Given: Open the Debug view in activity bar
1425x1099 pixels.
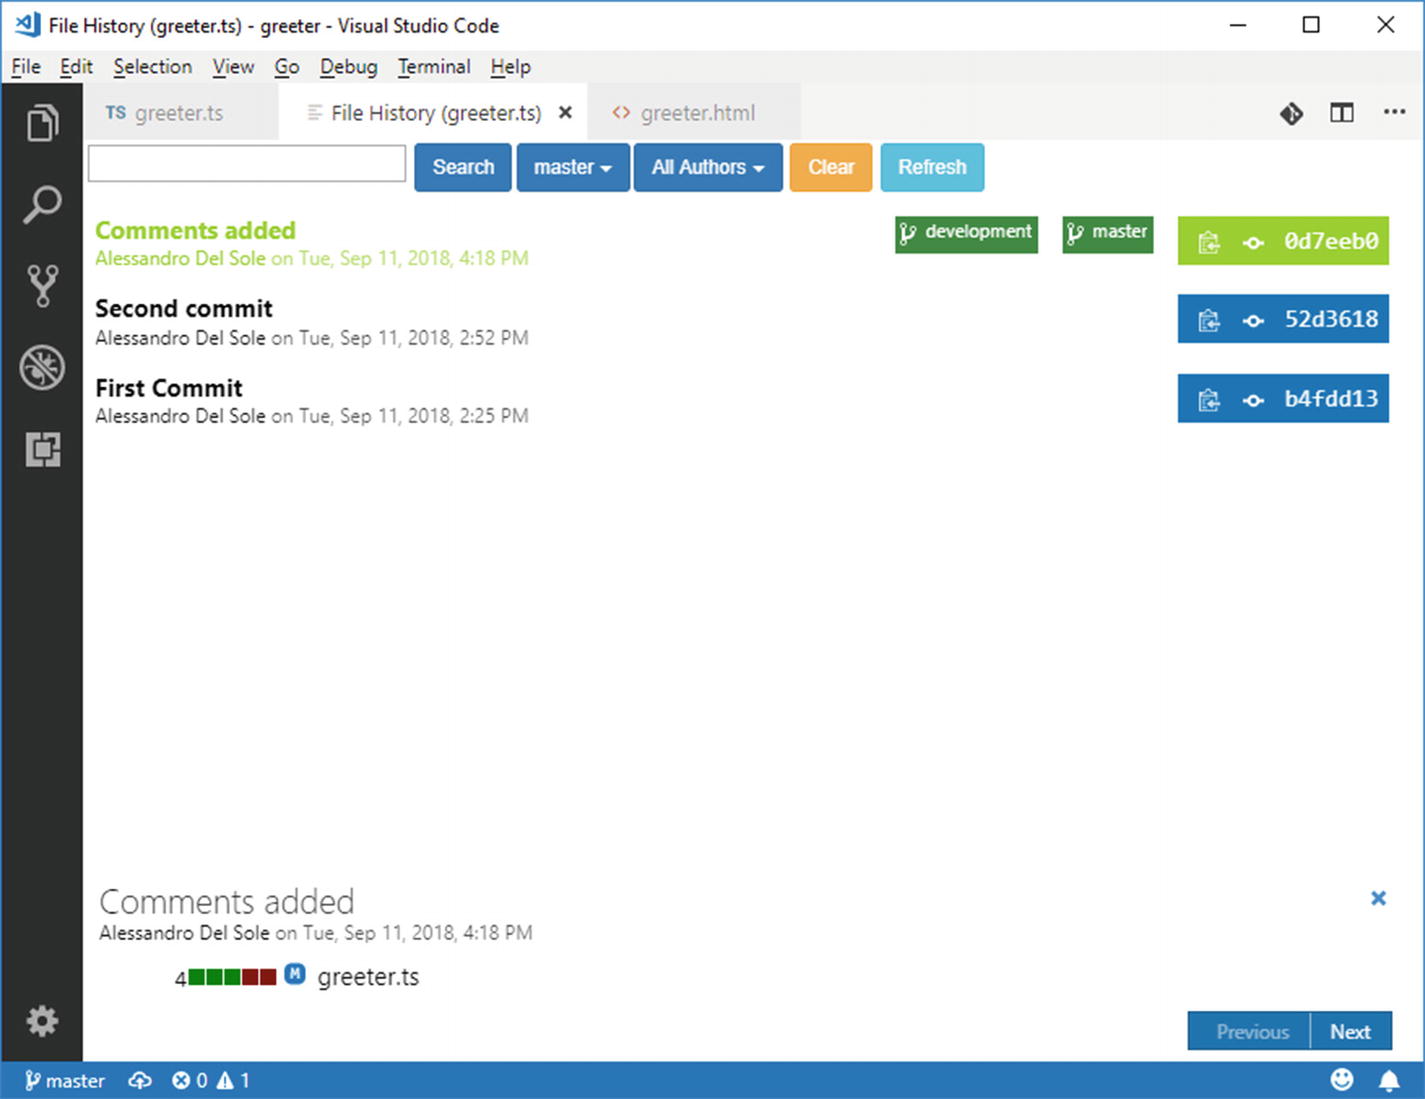Looking at the screenshot, I should [x=42, y=368].
